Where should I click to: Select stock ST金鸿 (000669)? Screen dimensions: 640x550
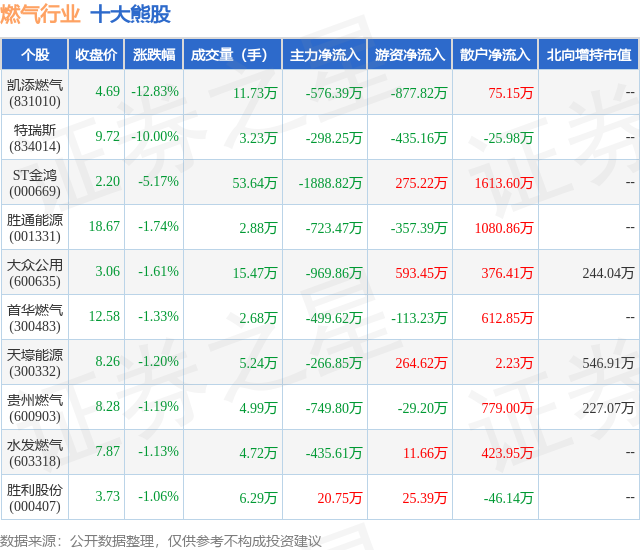(x=35, y=183)
